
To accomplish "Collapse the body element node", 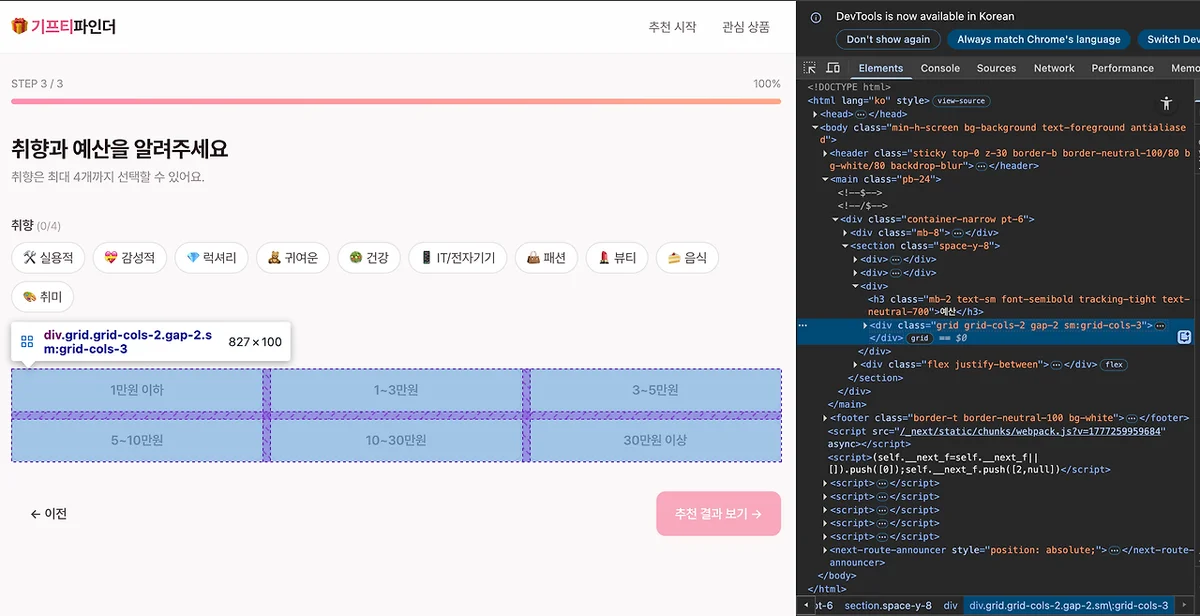I will click(816, 127).
